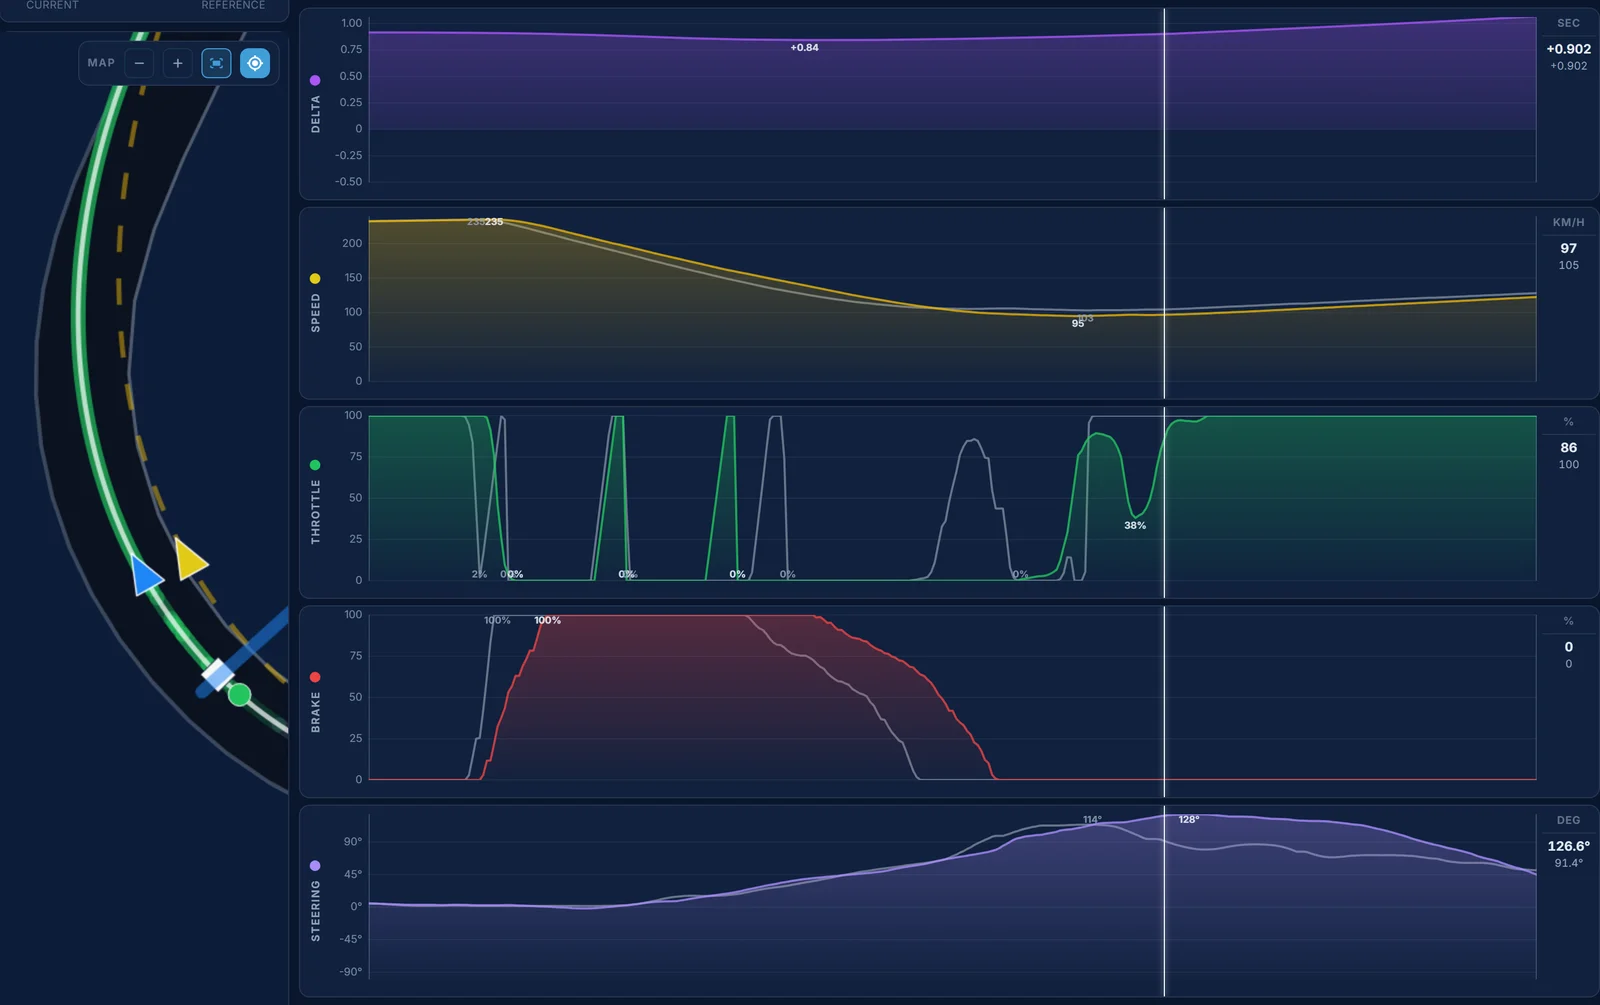The height and width of the screenshot is (1005, 1600).
Task: Select the yellow reference car marker on map
Action: point(190,558)
